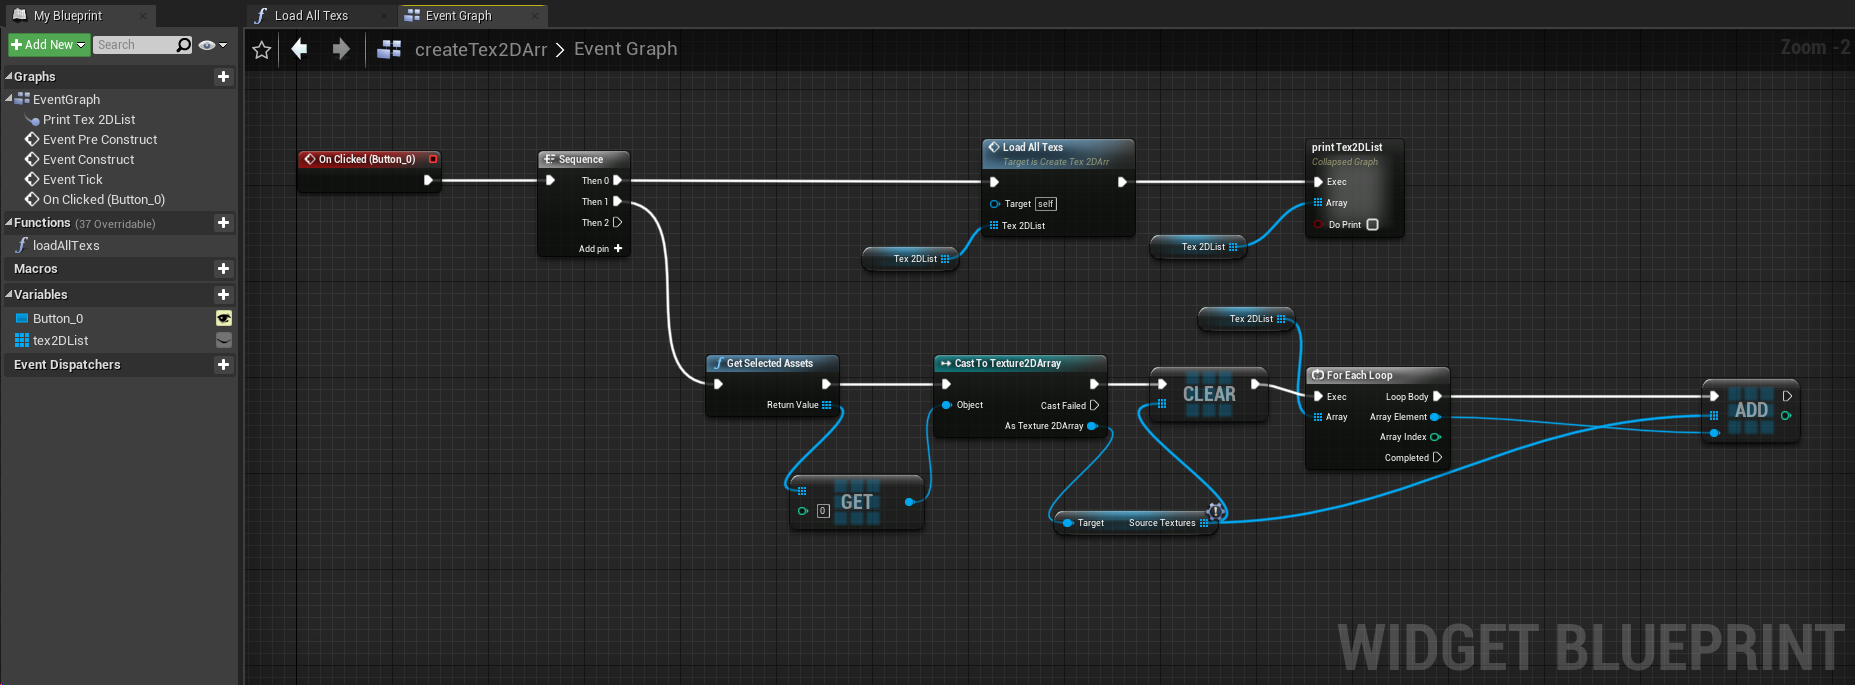Add a macro using Macros plus icon

coord(223,269)
